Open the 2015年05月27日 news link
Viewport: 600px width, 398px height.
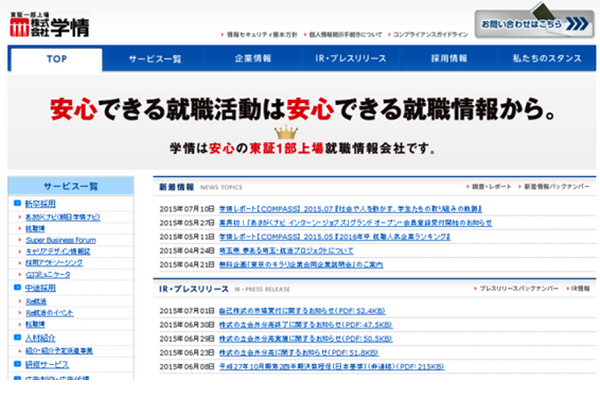[355, 223]
